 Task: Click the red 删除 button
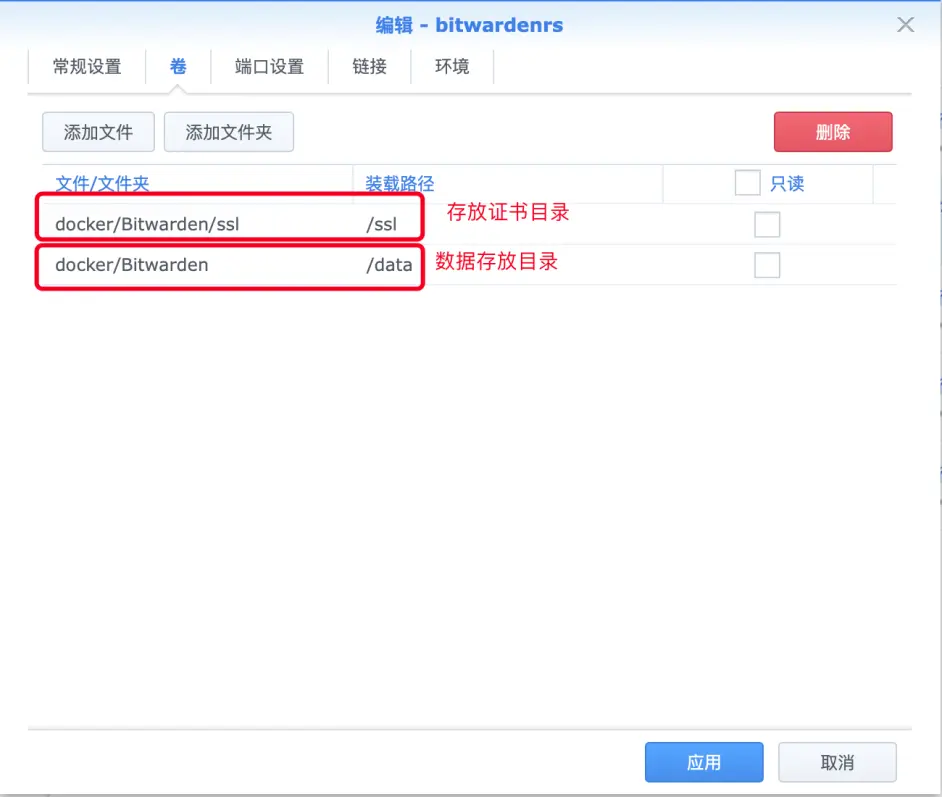point(833,132)
